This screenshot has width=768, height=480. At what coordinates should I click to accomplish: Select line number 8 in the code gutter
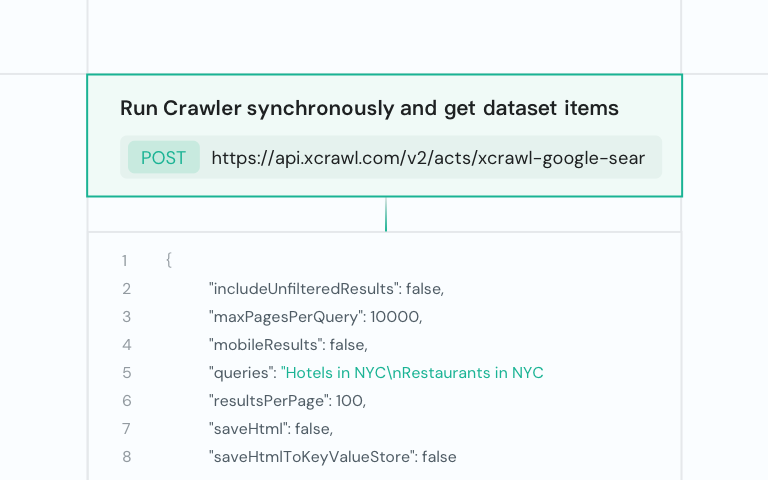pyautogui.click(x=126, y=457)
